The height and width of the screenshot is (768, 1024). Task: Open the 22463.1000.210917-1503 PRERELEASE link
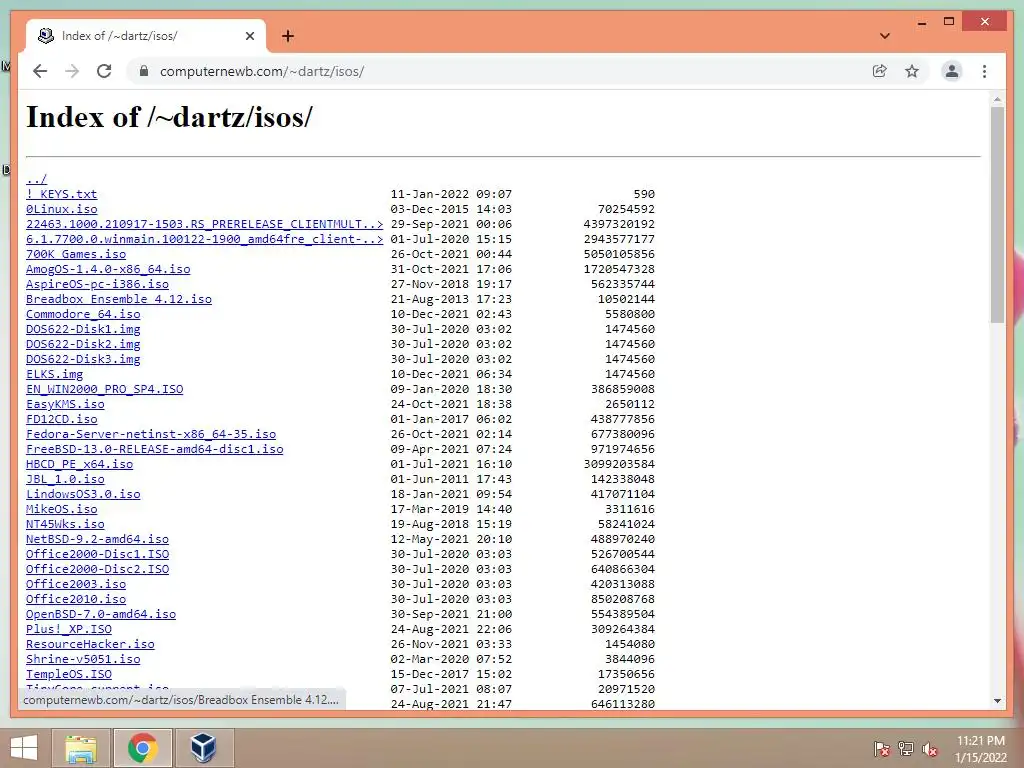coord(204,224)
